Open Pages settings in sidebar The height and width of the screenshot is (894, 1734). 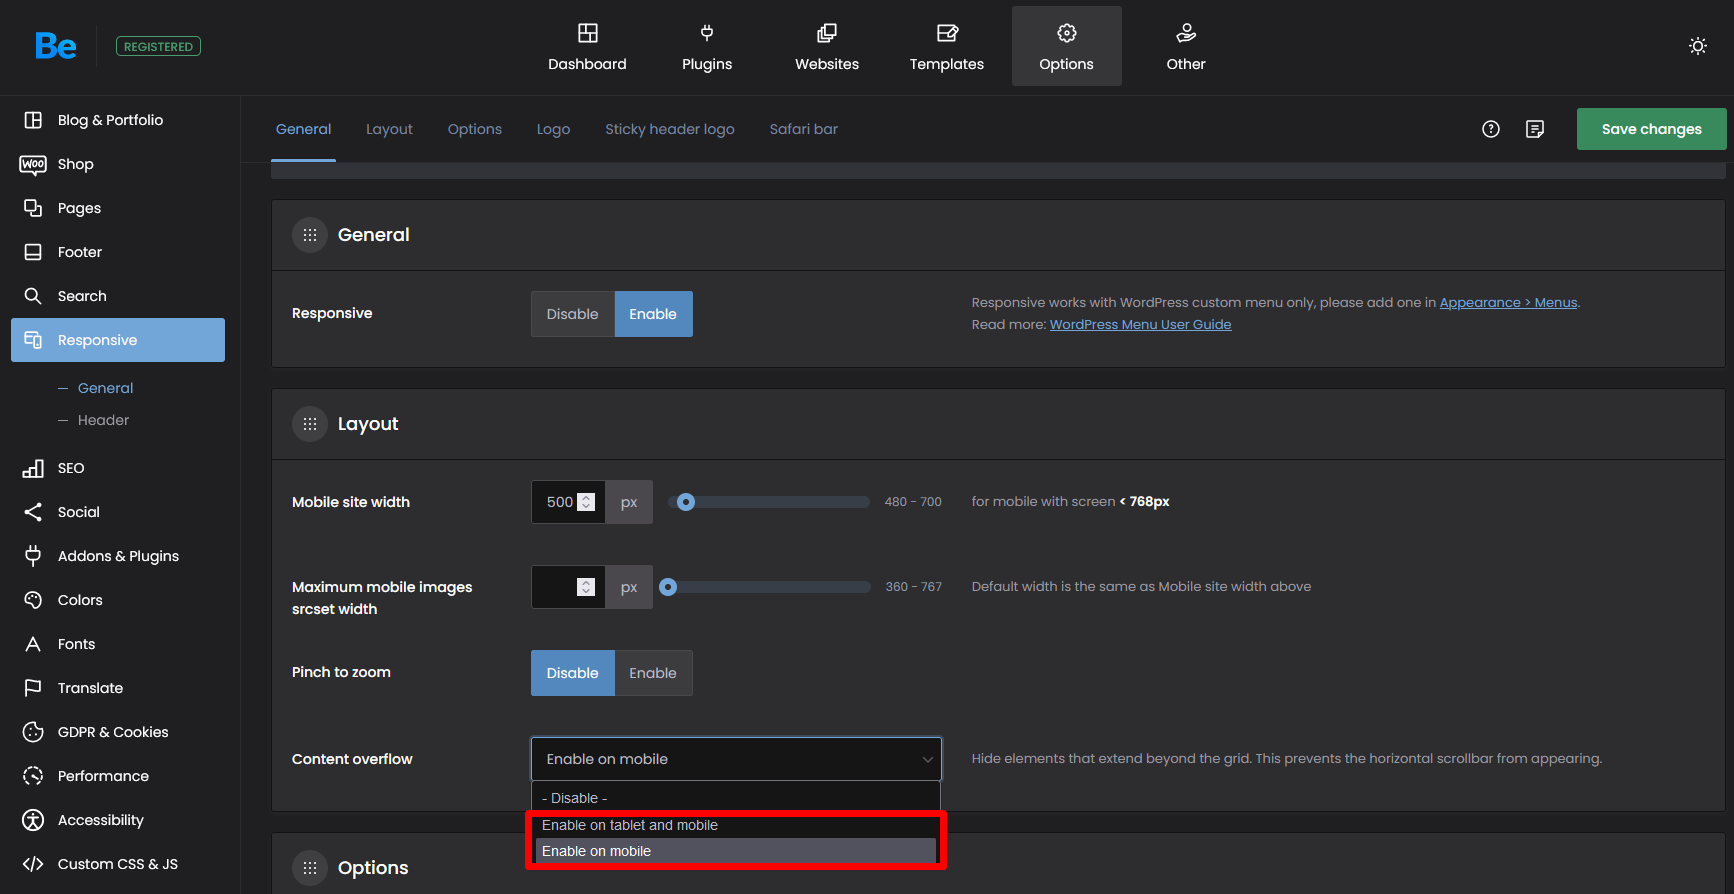click(118, 208)
